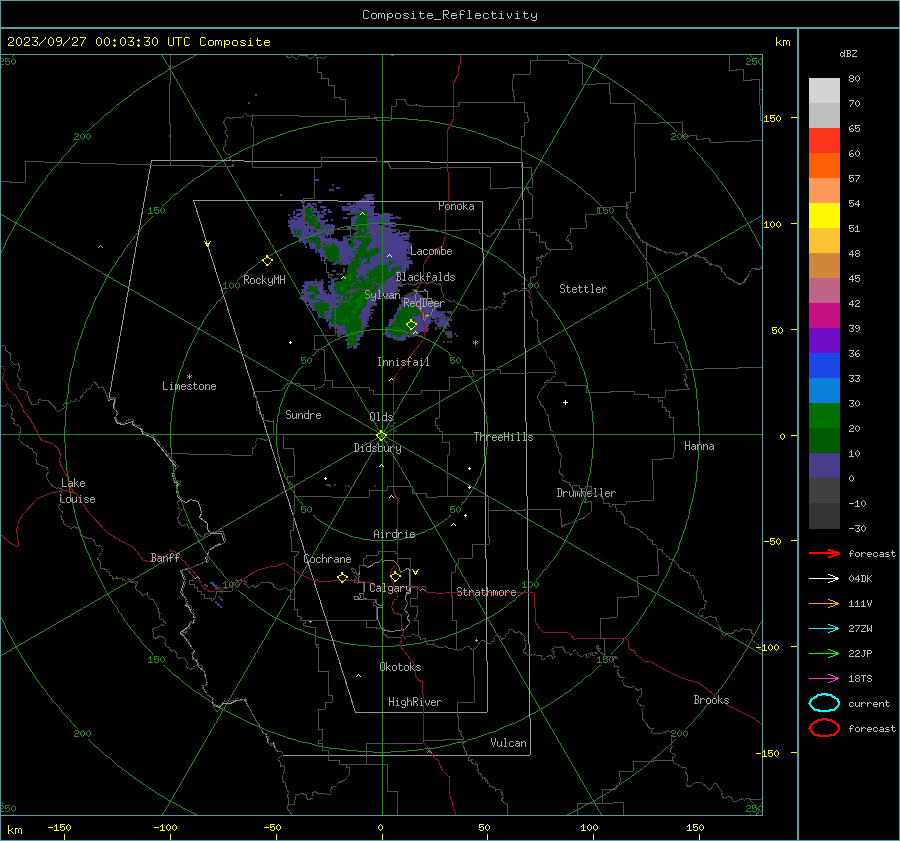Click the Cochrane town label
900x841 pixels.
[x=327, y=559]
